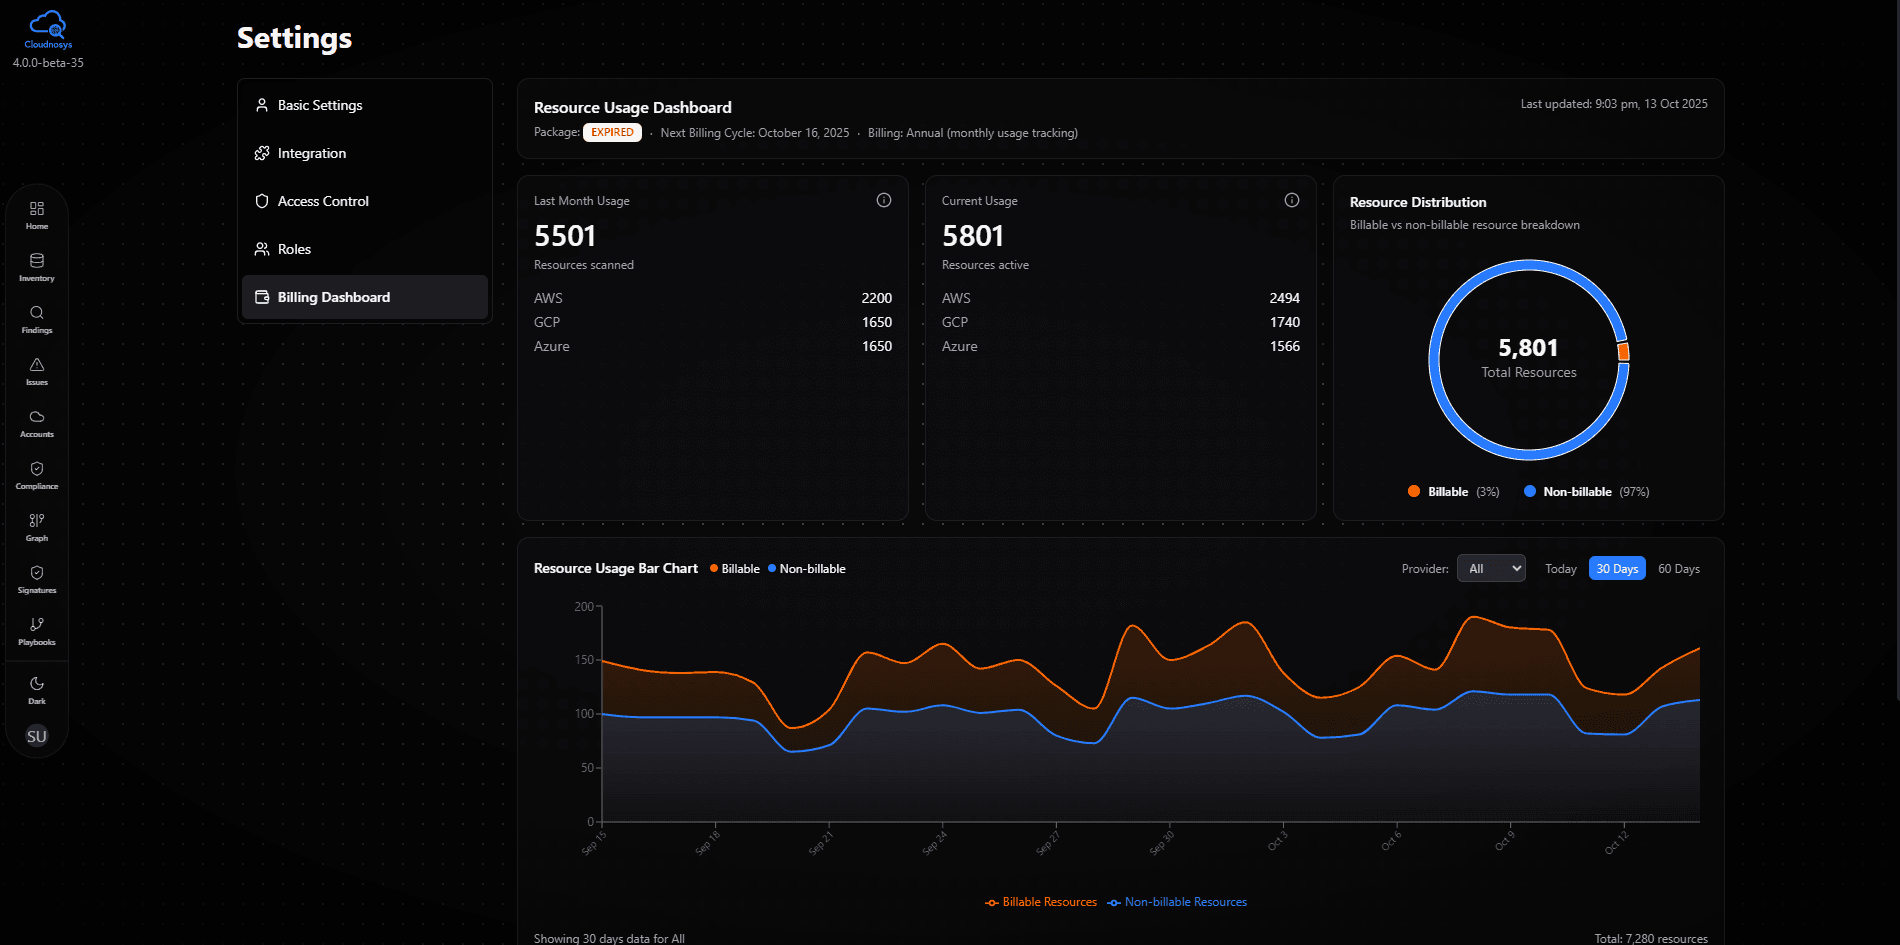This screenshot has width=1900, height=945.
Task: Click orange Billable dot in bar chart header
Action: (x=714, y=568)
